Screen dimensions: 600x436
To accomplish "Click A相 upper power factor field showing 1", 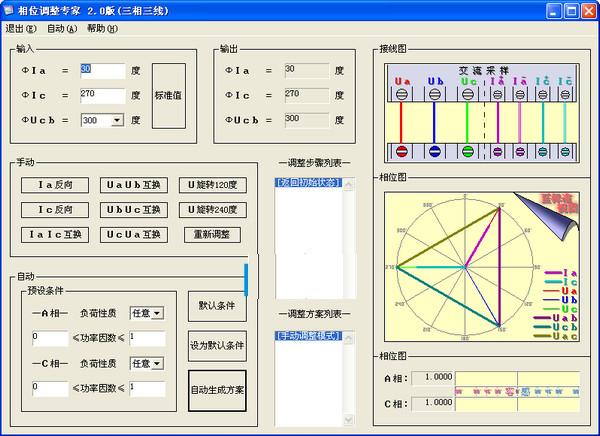I will pyautogui.click(x=148, y=338).
